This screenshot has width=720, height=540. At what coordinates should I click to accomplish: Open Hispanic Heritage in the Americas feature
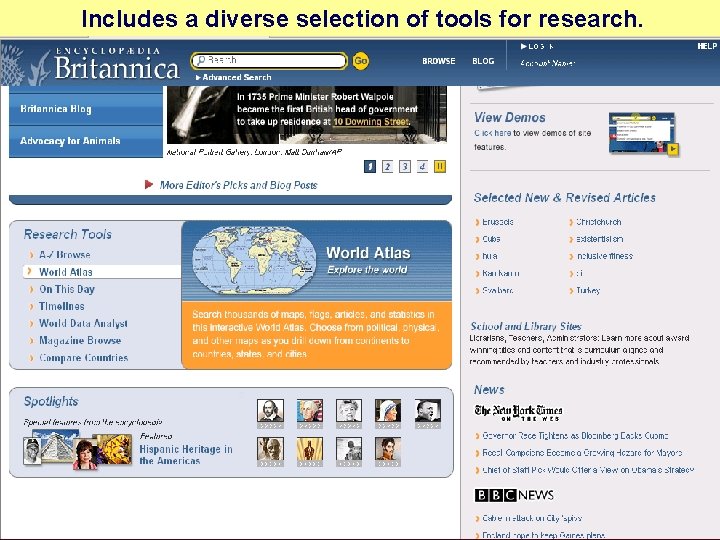(x=186, y=455)
